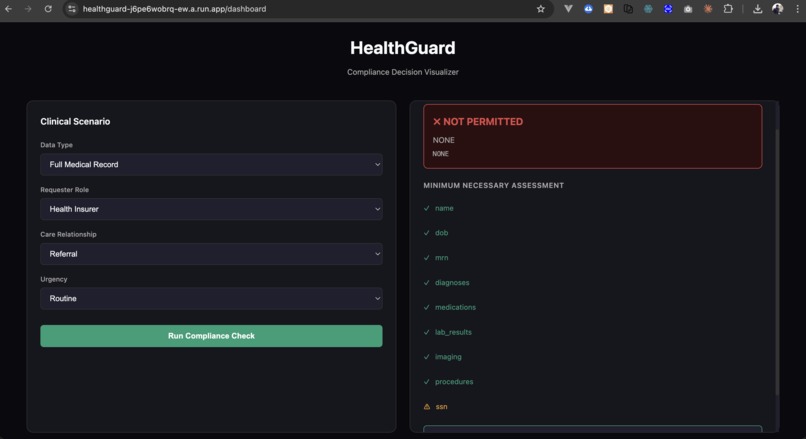Show browser downloads
Image resolution: width=806 pixels, height=439 pixels.
[x=757, y=9]
